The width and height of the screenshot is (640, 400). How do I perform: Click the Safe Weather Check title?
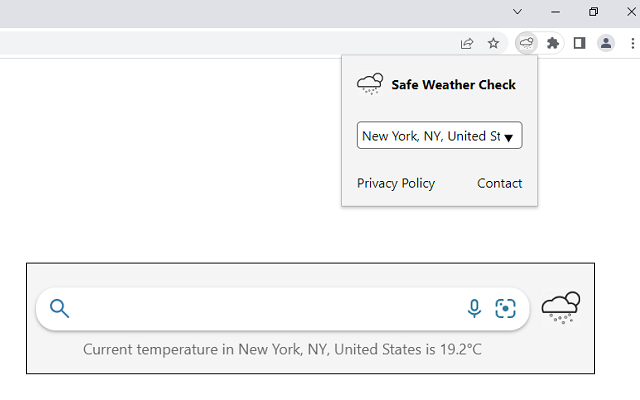point(453,85)
